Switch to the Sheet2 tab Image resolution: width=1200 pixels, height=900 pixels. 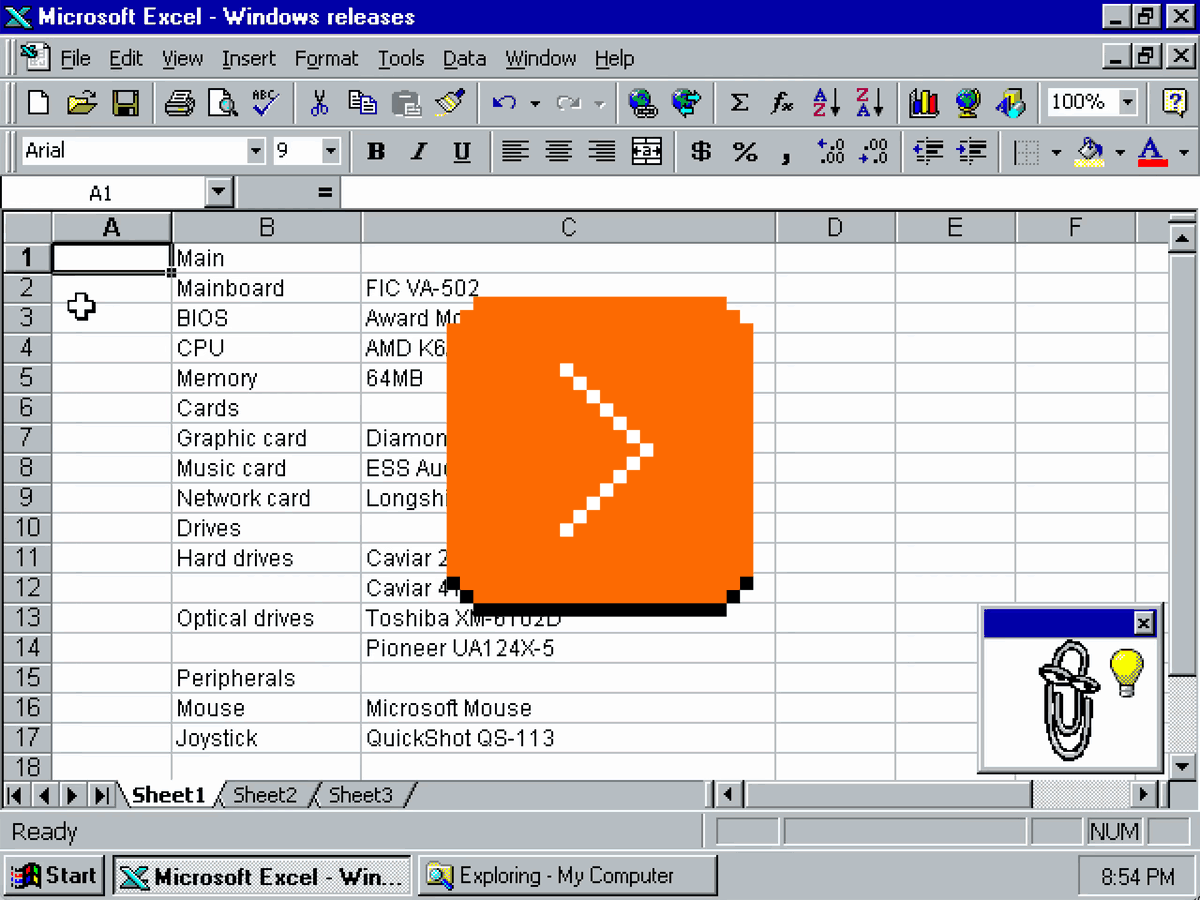click(265, 795)
